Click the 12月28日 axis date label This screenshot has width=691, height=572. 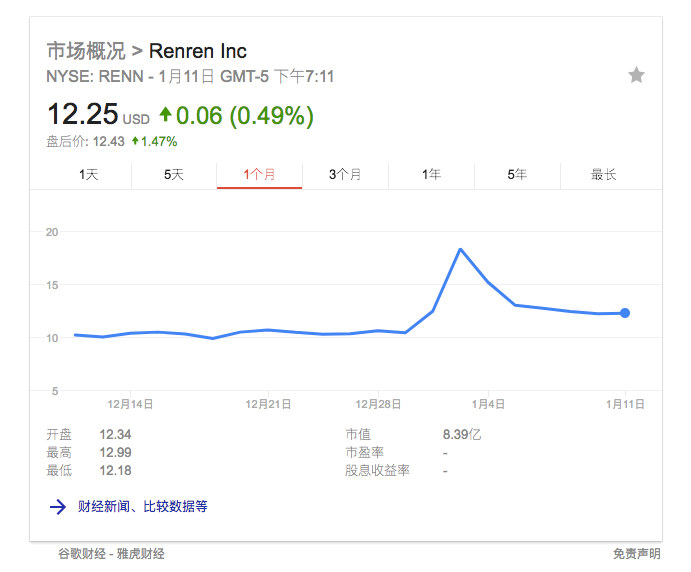coord(378,404)
